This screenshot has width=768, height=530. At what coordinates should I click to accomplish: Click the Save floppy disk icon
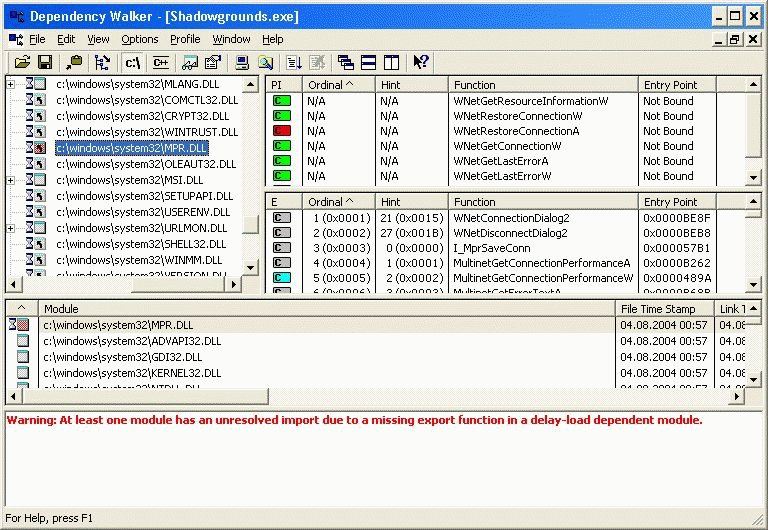click(x=45, y=62)
